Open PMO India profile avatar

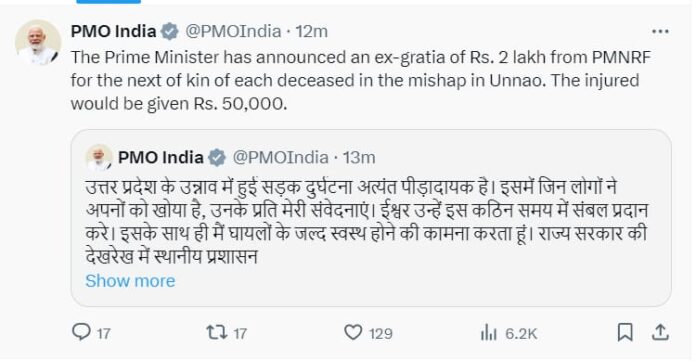(38, 42)
